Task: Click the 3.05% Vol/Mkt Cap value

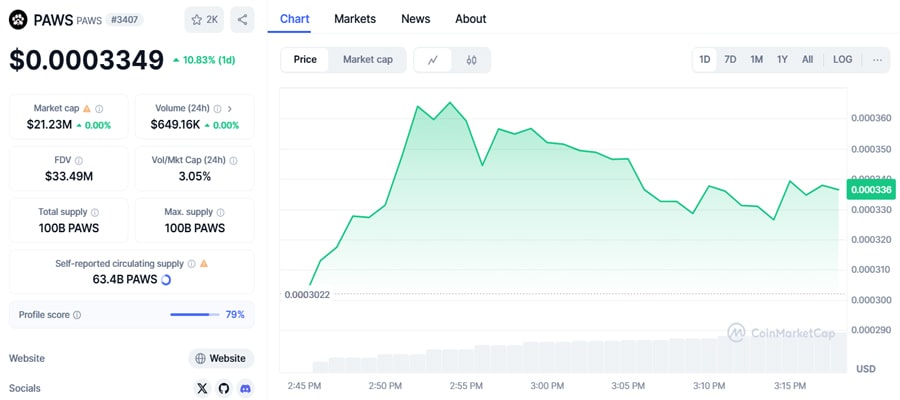Action: tap(195, 177)
